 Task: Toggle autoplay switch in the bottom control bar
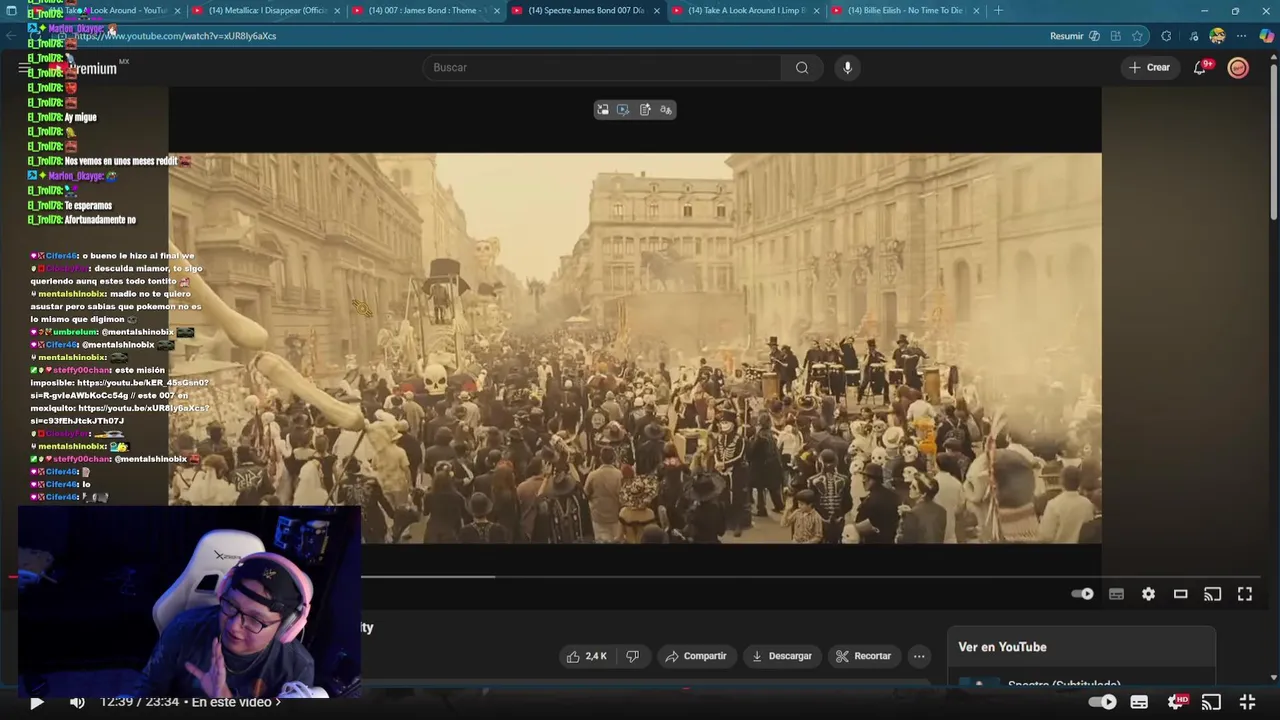tap(1102, 702)
